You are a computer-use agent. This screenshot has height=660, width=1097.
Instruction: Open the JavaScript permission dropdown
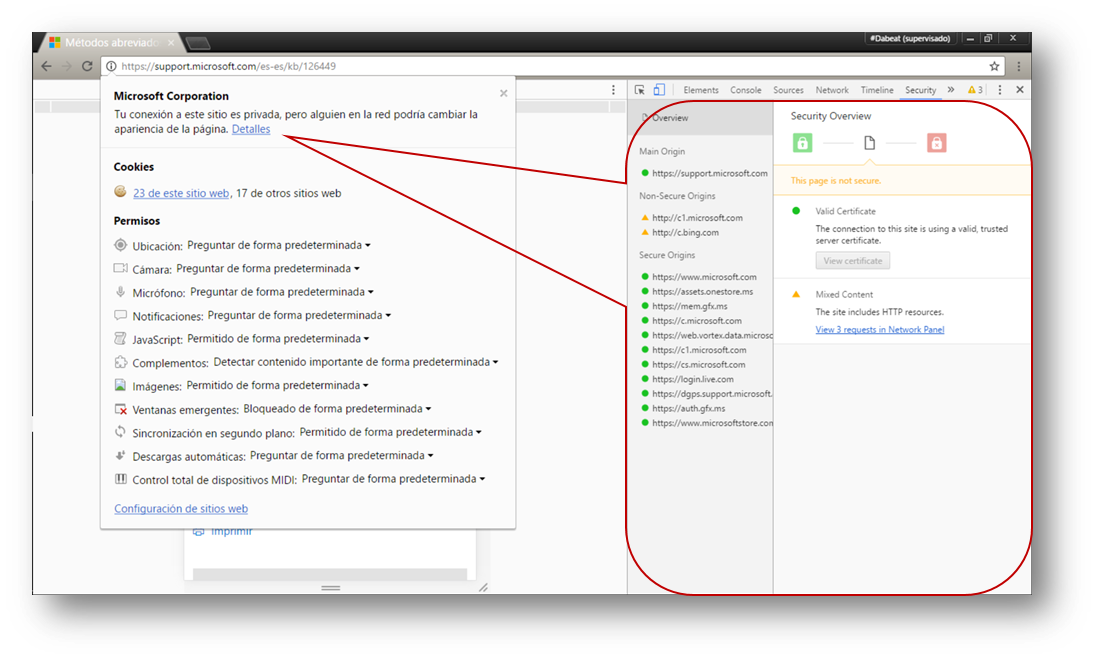coord(278,339)
